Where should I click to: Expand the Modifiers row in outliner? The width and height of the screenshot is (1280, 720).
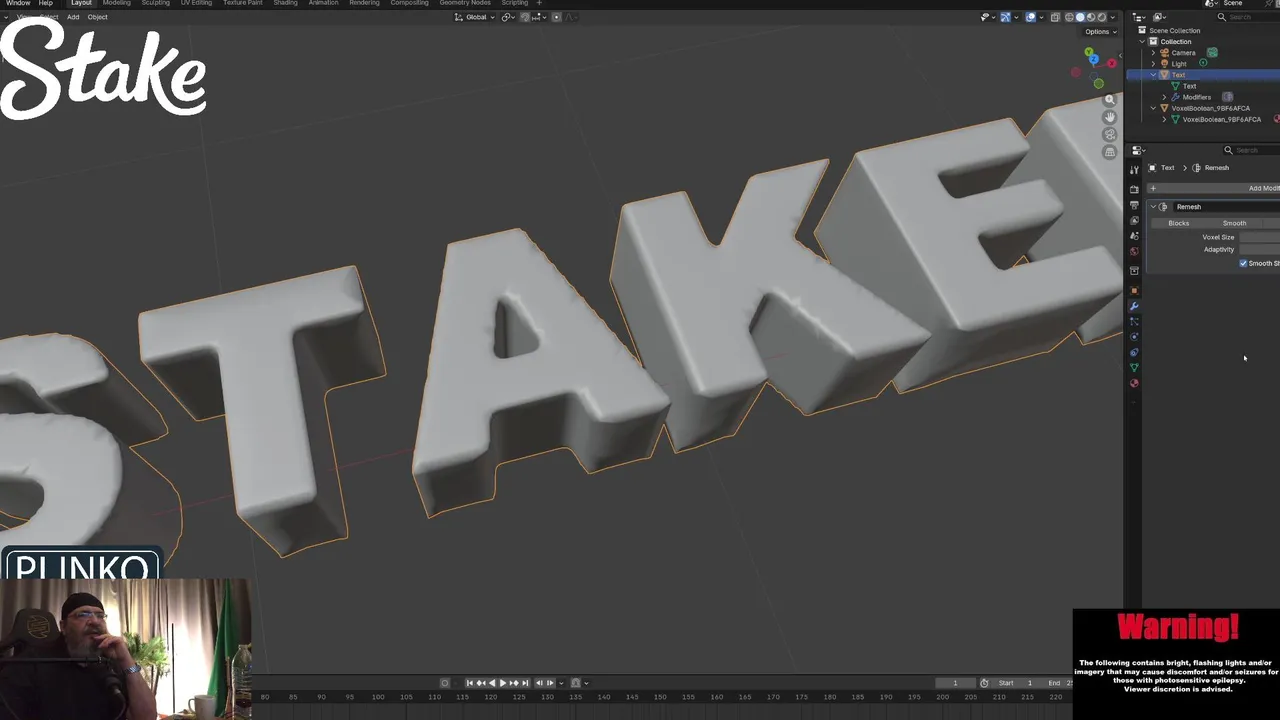coord(1164,97)
